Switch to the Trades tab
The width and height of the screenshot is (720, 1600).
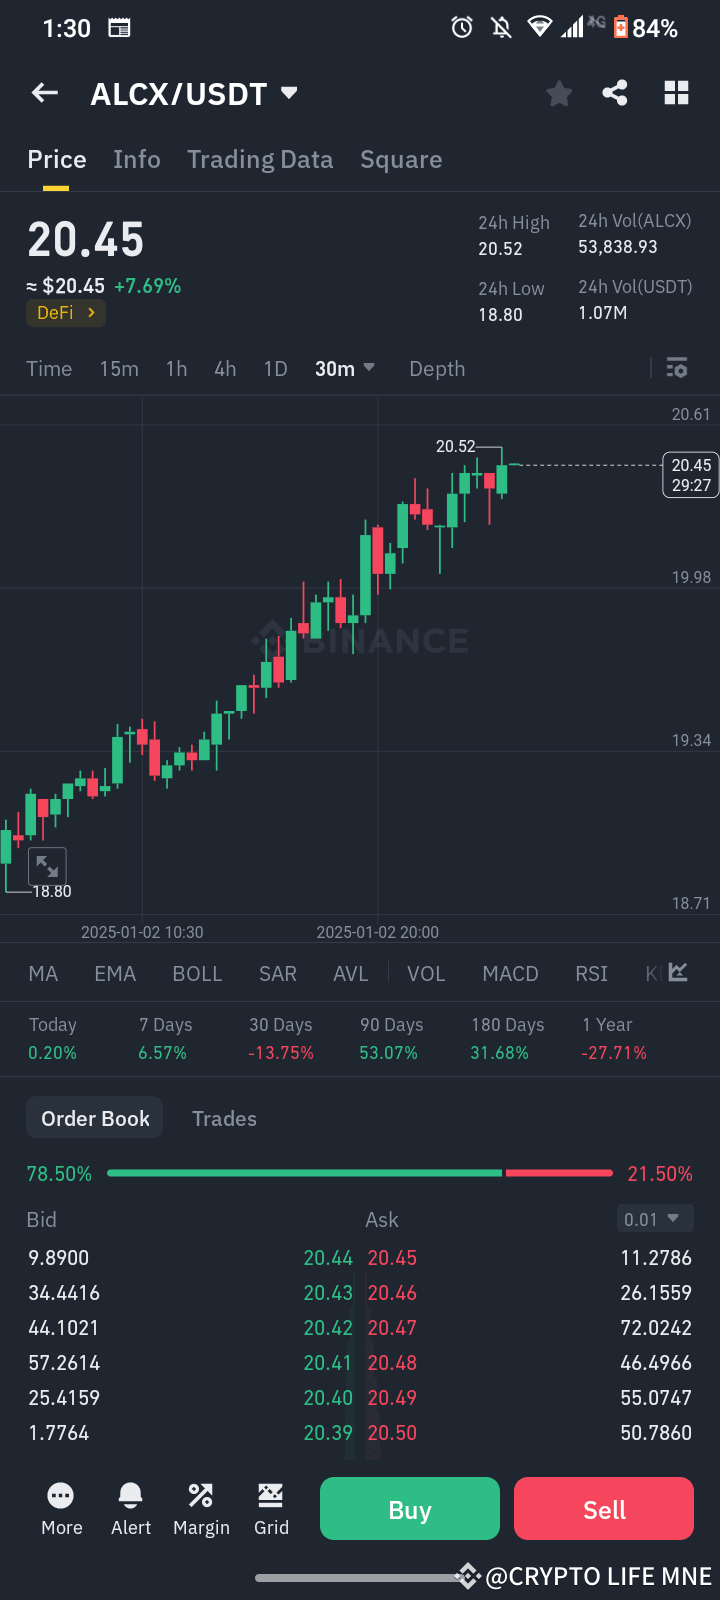tap(224, 1118)
